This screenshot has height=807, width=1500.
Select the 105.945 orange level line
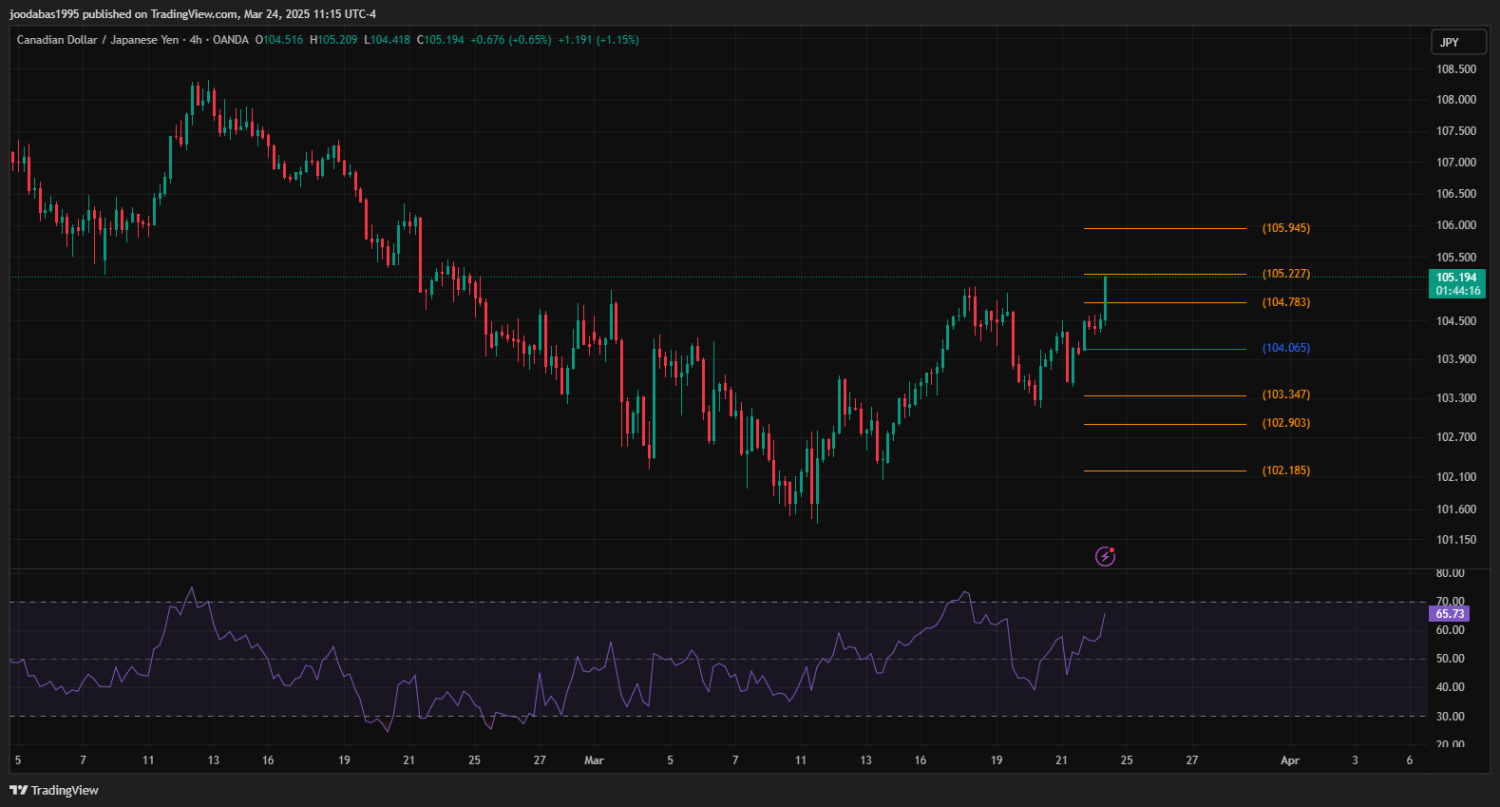1165,229
